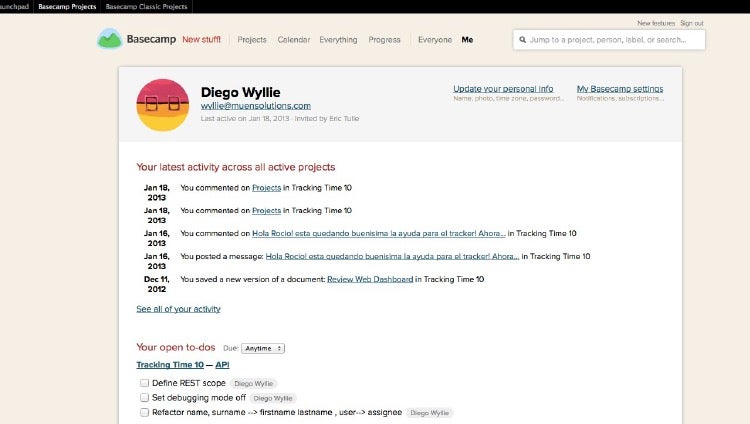Click the Basecamp wordmark text

(x=151, y=39)
